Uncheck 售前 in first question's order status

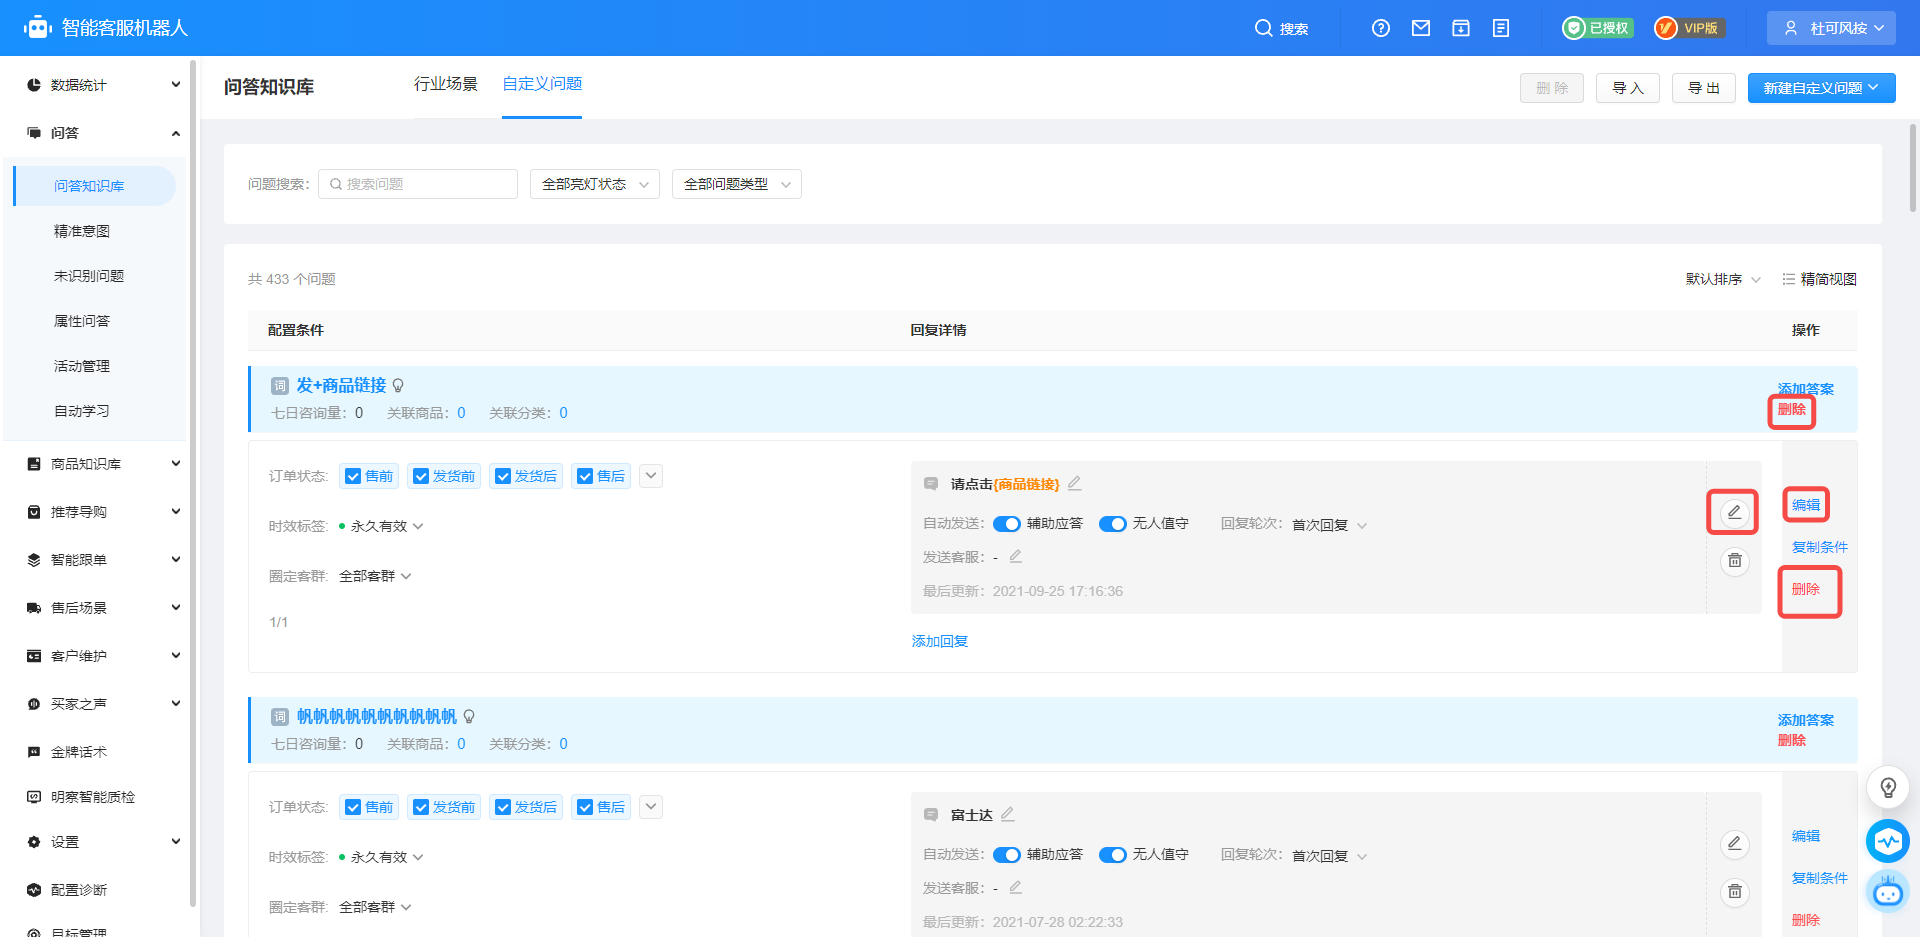tap(353, 476)
